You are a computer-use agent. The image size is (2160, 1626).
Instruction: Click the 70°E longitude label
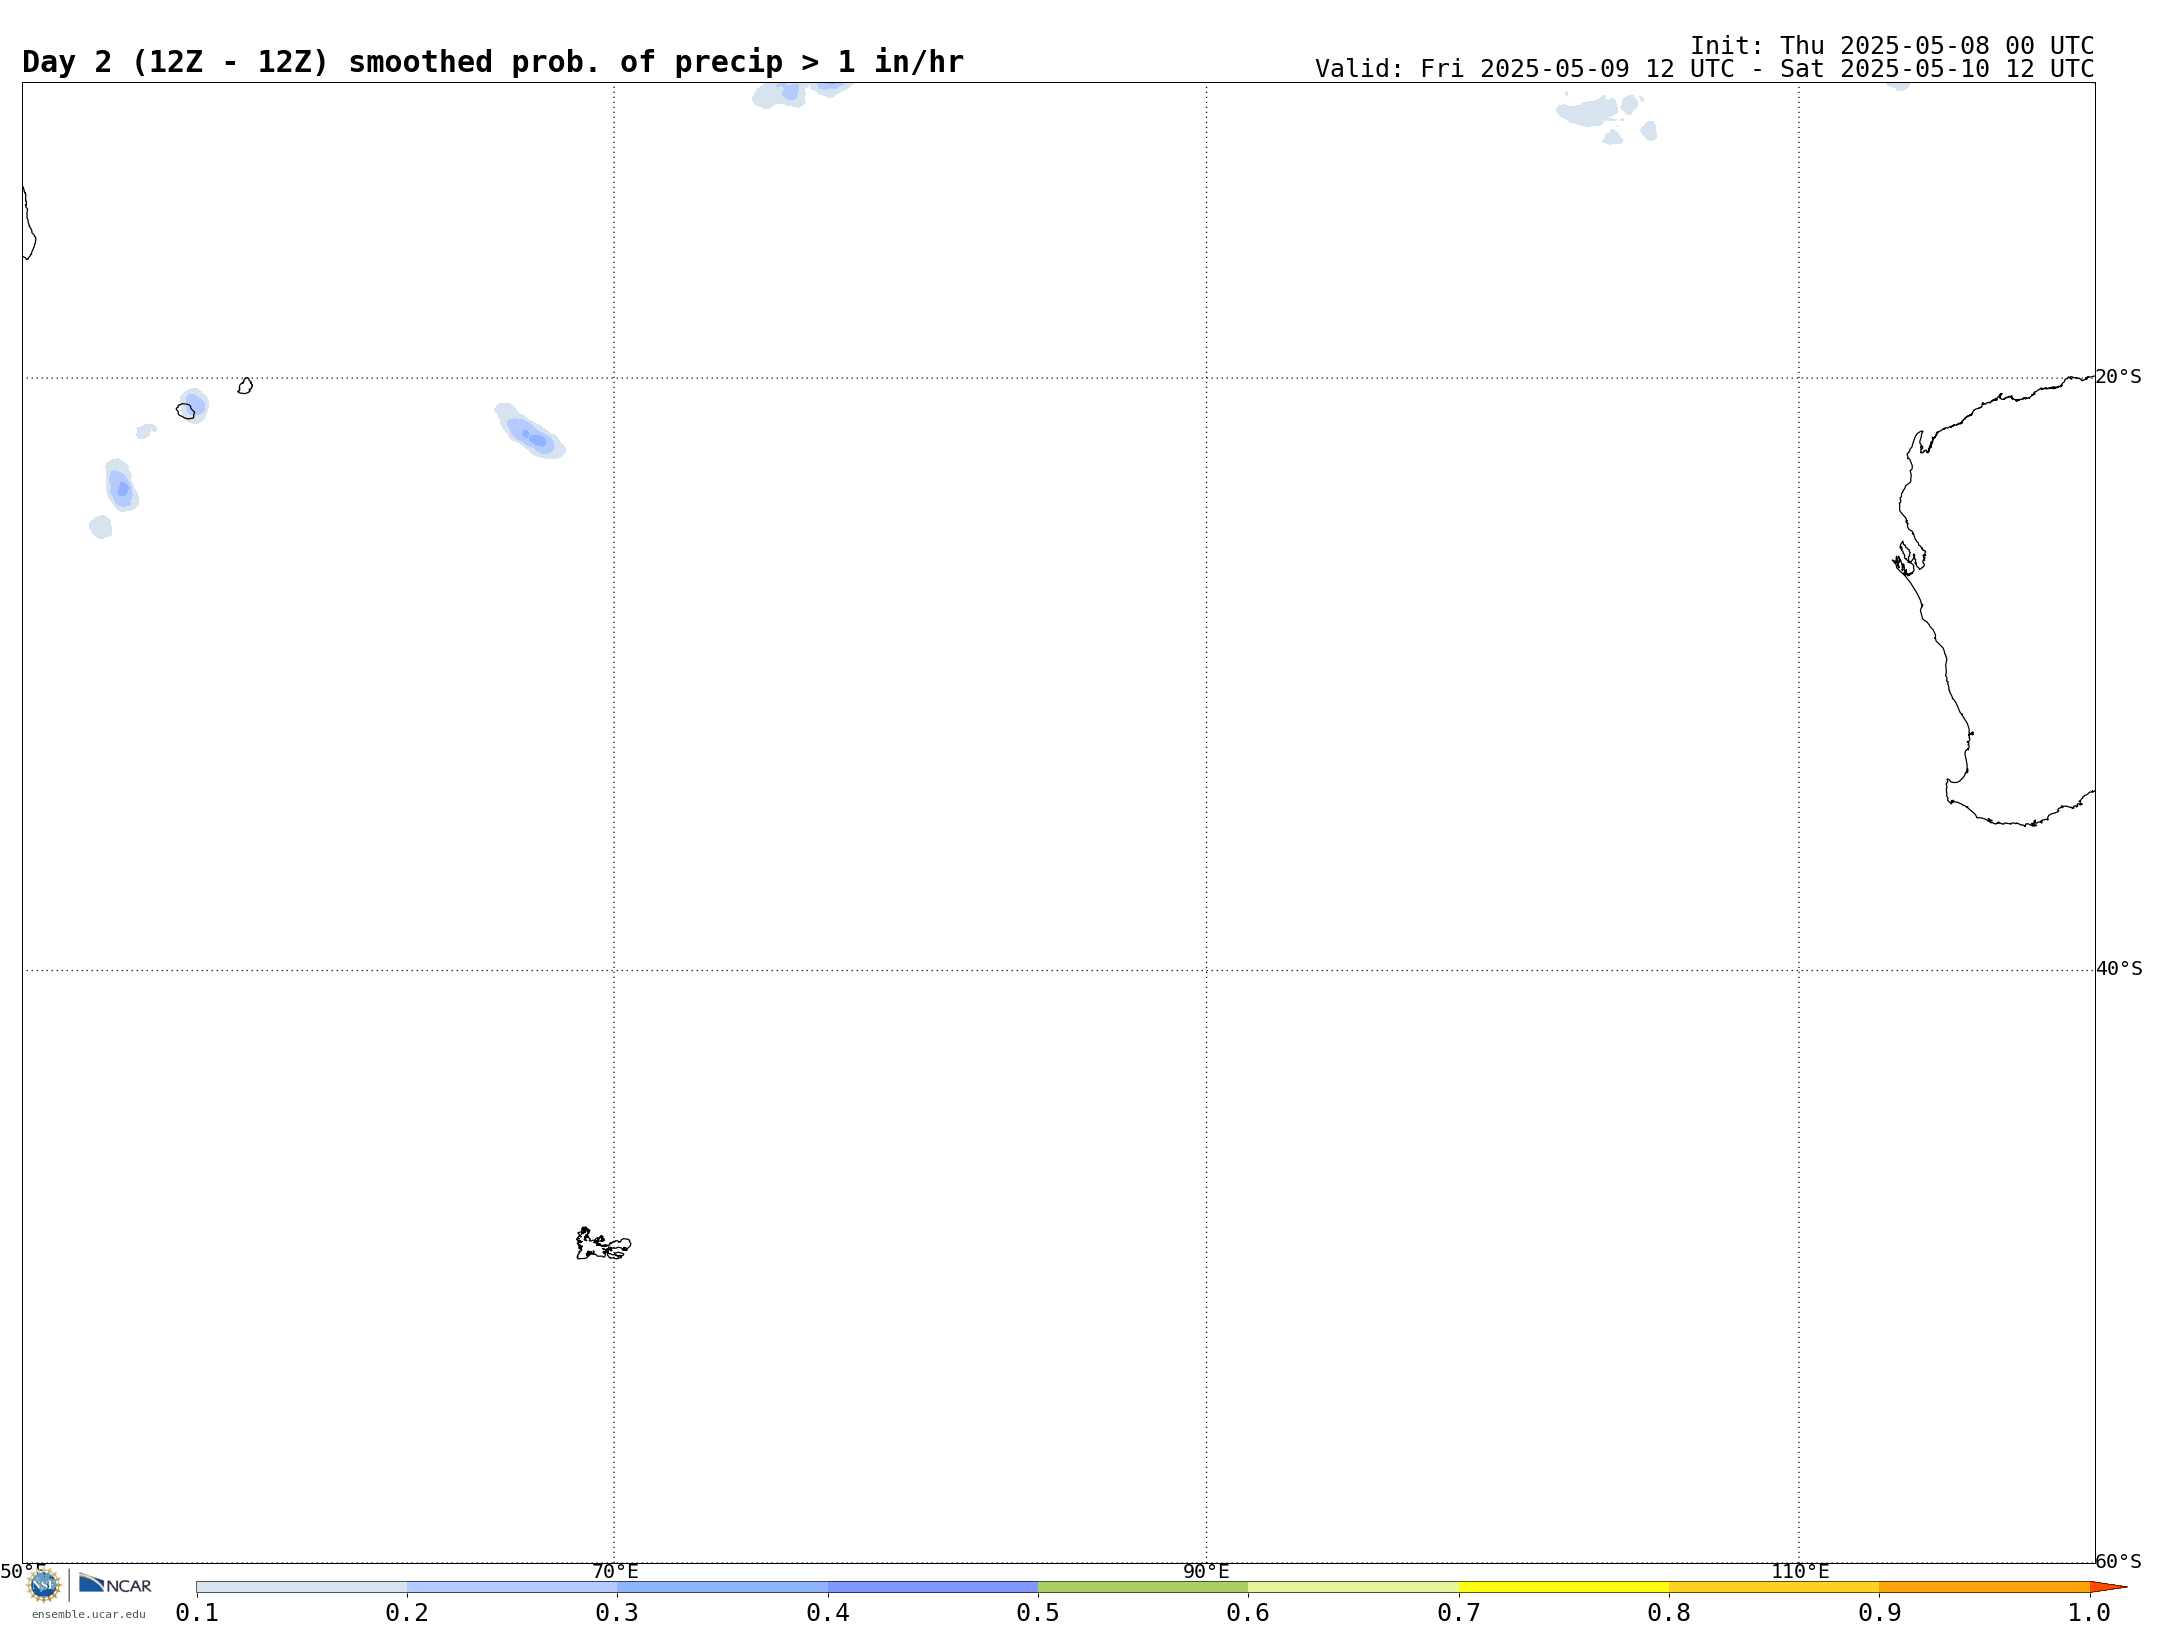pyautogui.click(x=615, y=1572)
